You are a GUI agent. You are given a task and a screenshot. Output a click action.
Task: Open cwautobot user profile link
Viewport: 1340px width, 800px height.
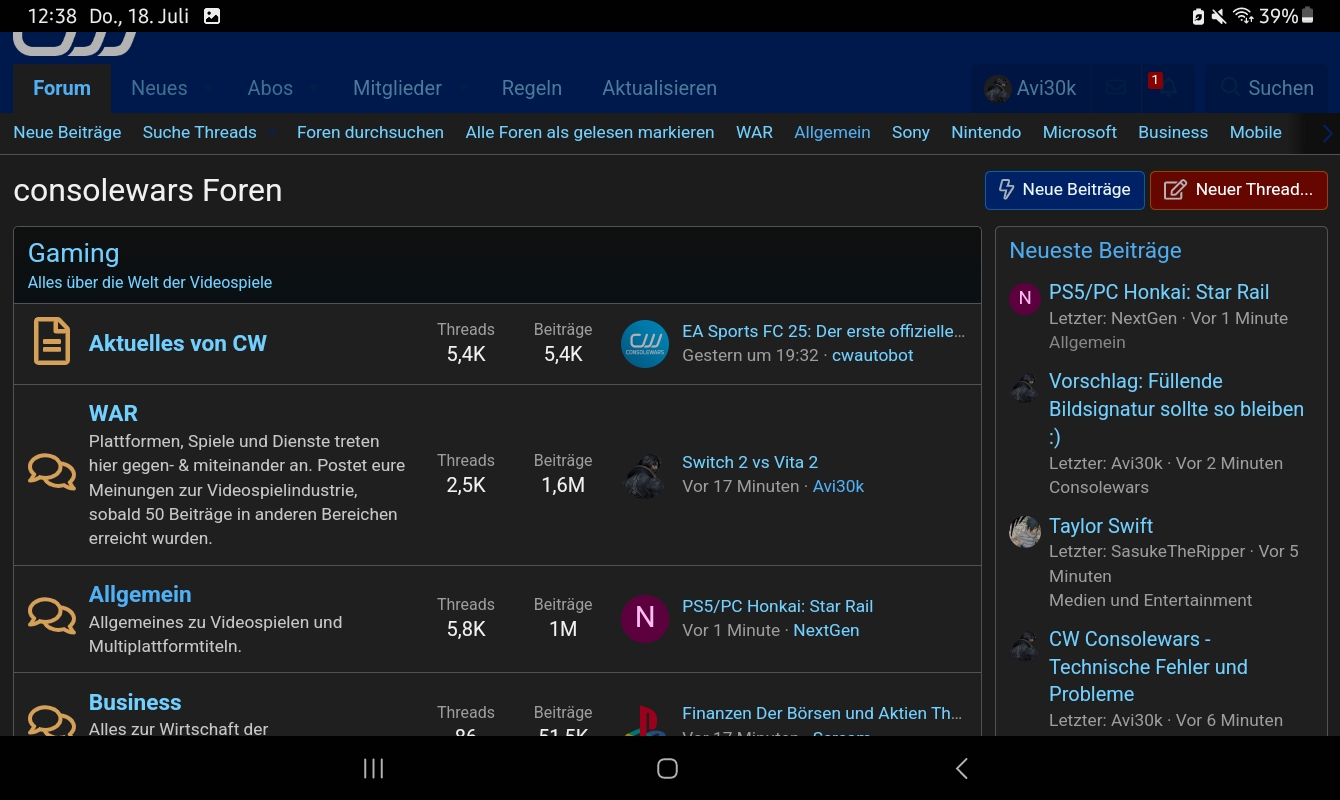(873, 355)
